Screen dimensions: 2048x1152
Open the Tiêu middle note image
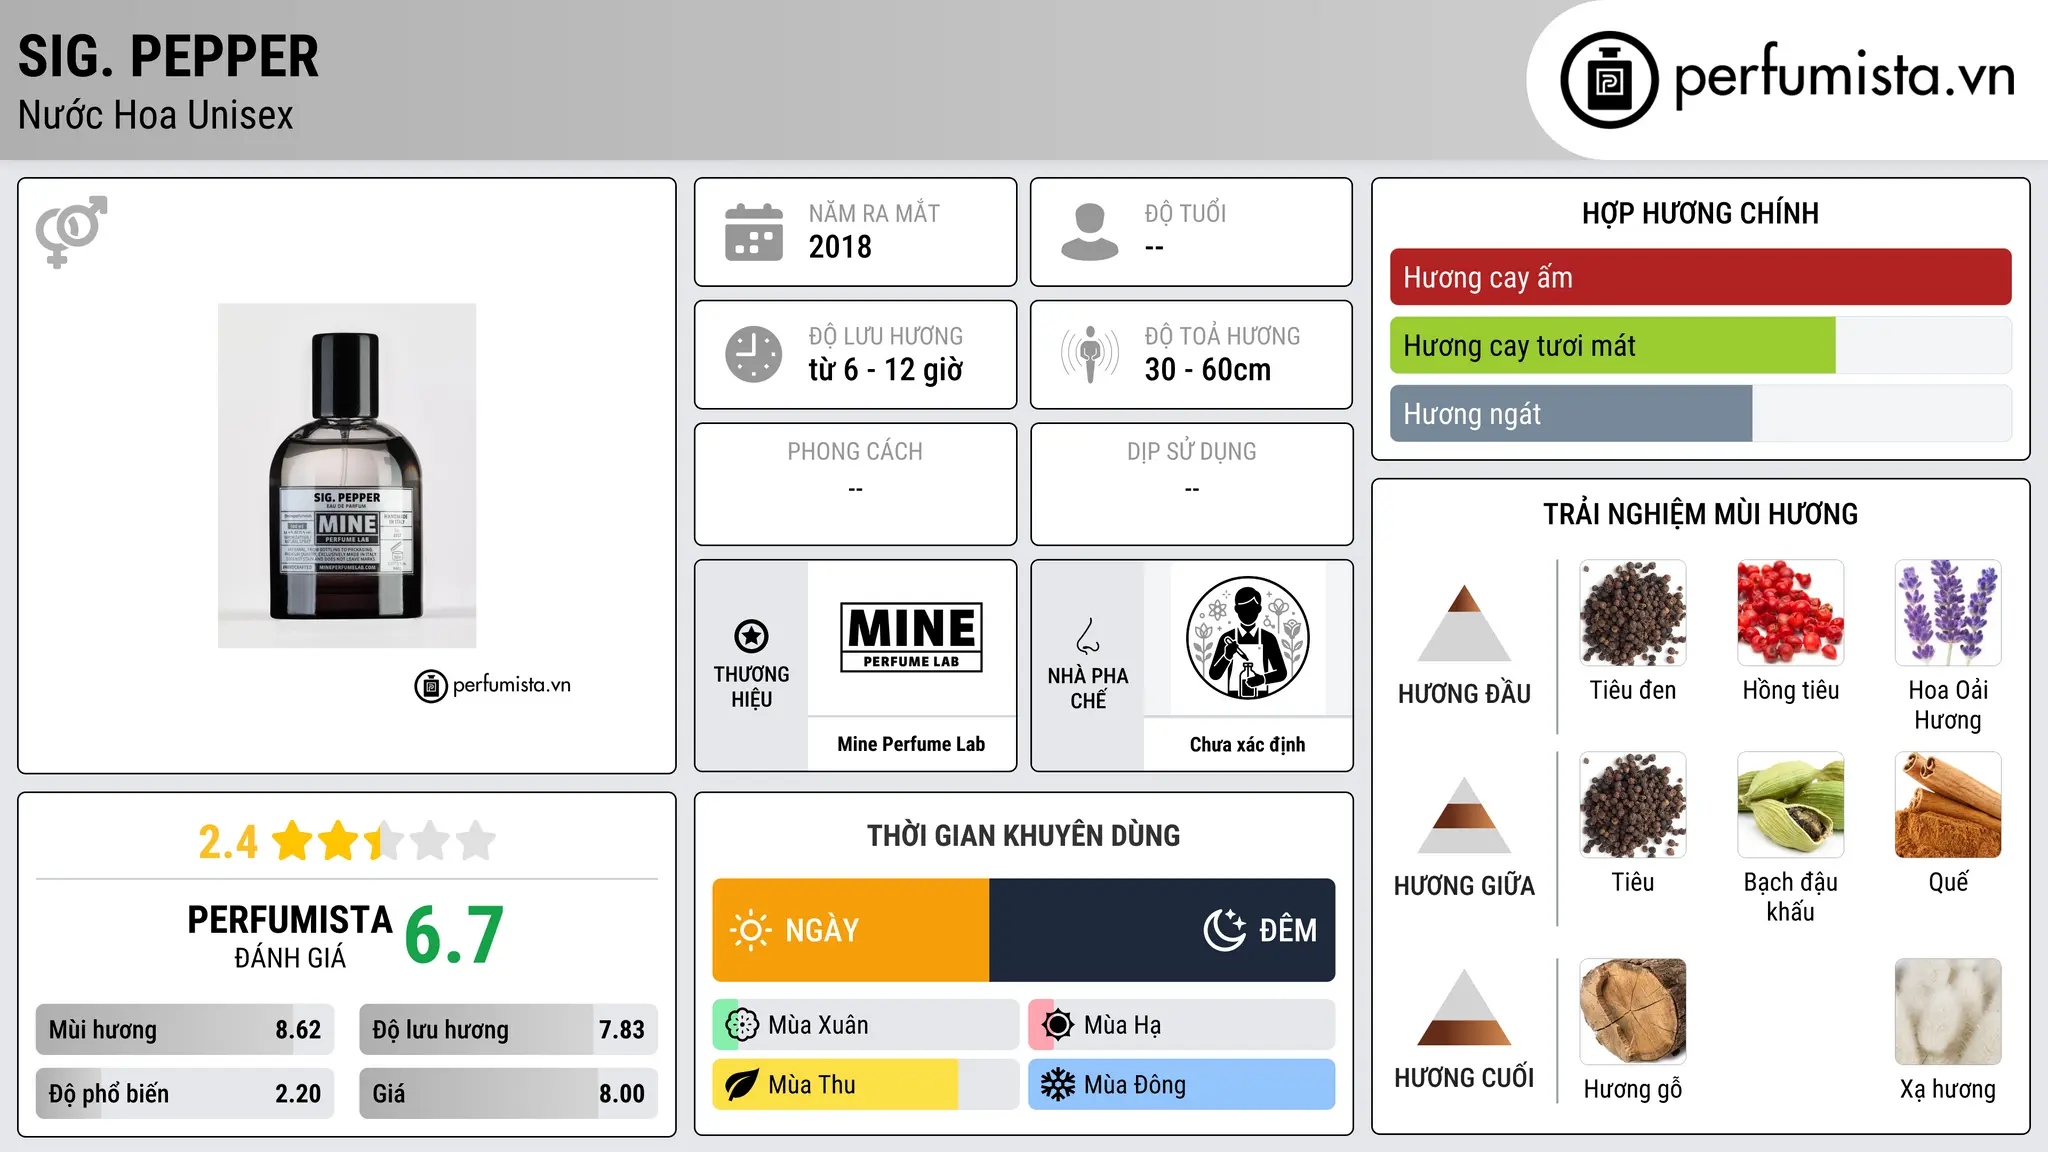pos(1633,805)
